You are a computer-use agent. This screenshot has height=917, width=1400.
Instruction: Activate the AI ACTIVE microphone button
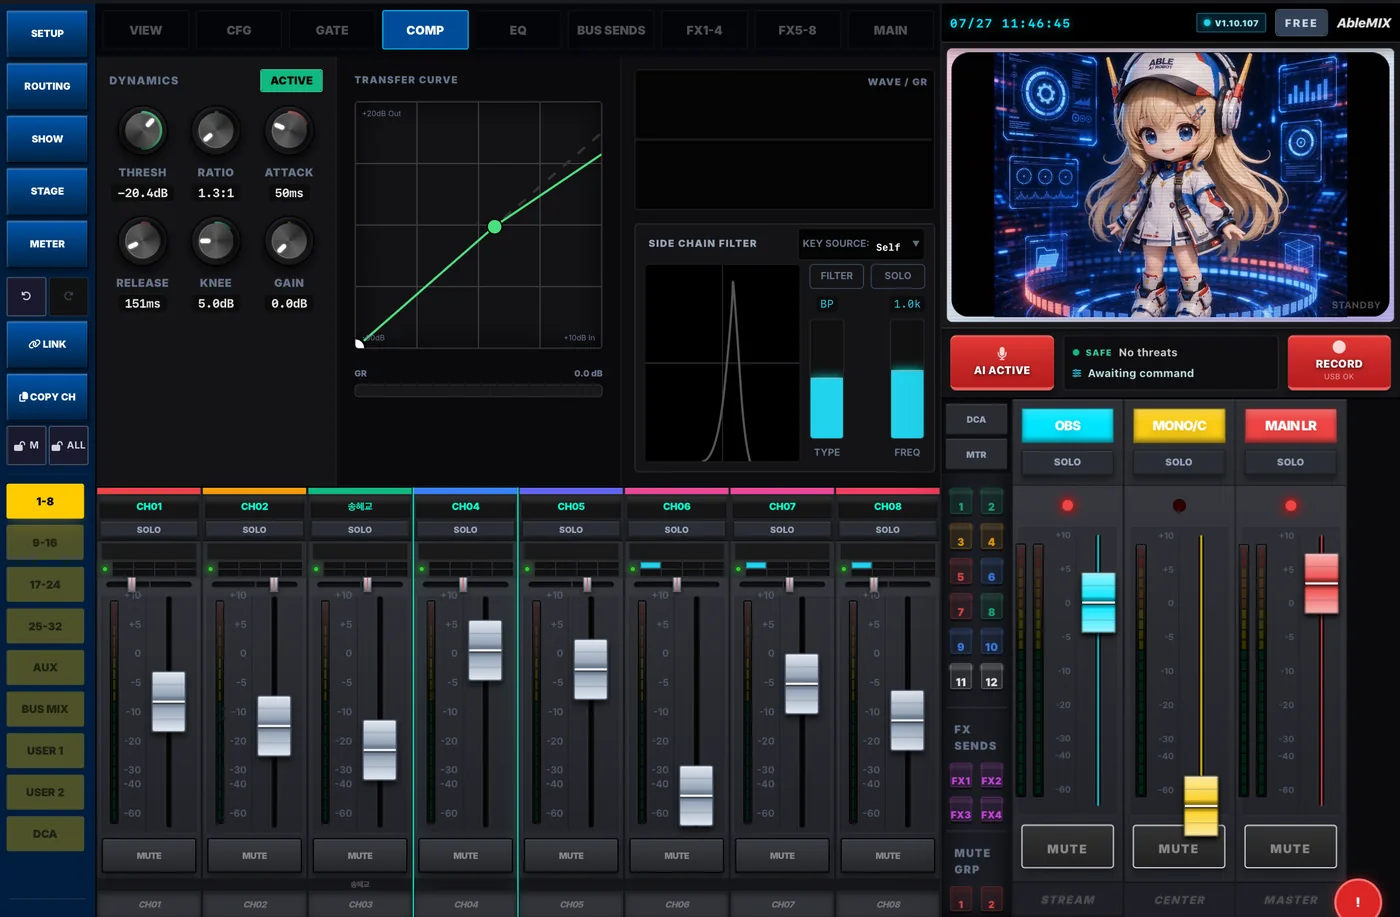(x=1002, y=362)
